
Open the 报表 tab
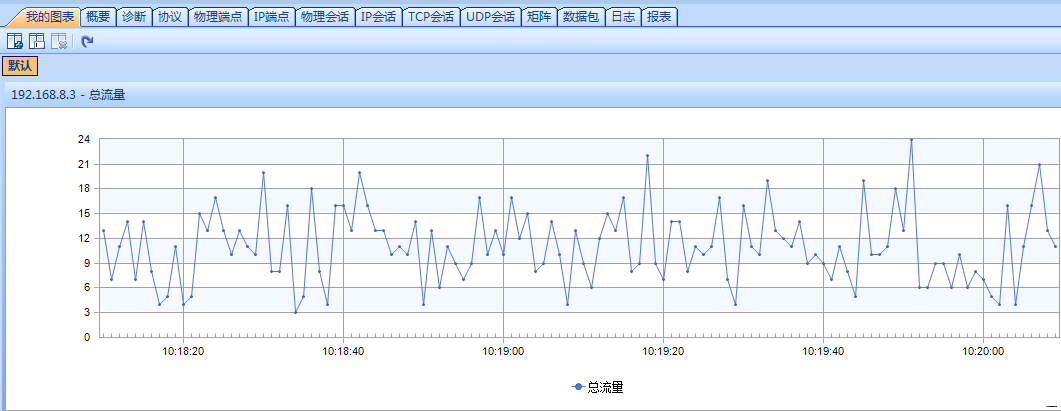[x=659, y=16]
